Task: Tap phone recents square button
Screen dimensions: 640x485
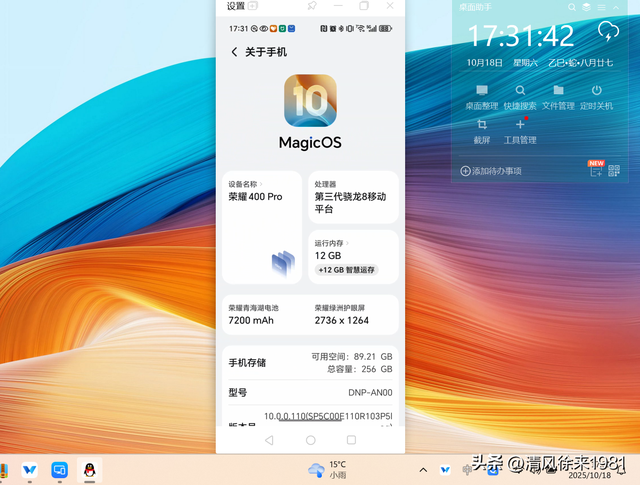Action: point(351,440)
